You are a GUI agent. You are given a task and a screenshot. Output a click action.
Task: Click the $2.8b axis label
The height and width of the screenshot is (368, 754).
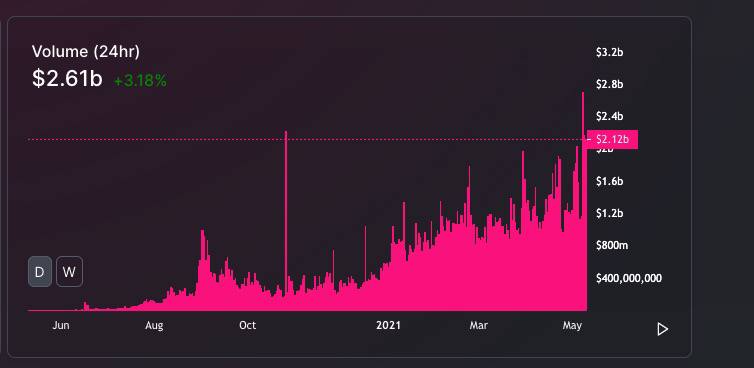(609, 84)
